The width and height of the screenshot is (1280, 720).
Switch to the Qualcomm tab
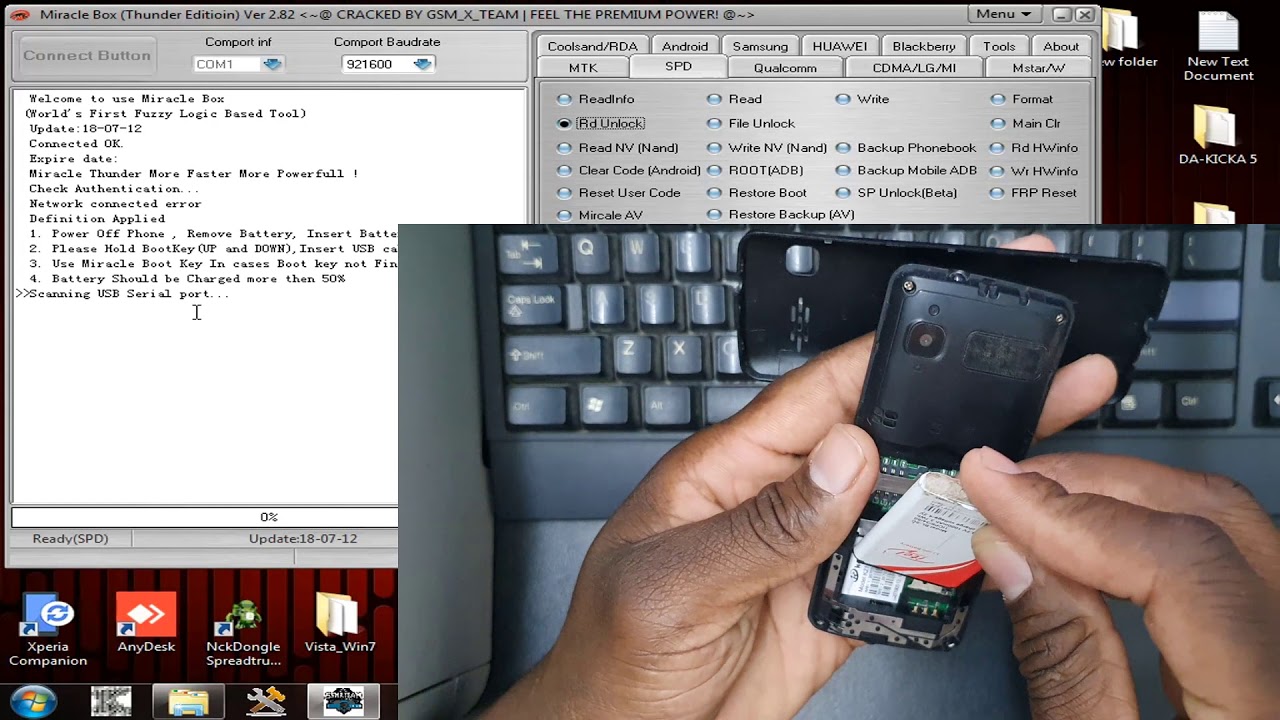[785, 68]
